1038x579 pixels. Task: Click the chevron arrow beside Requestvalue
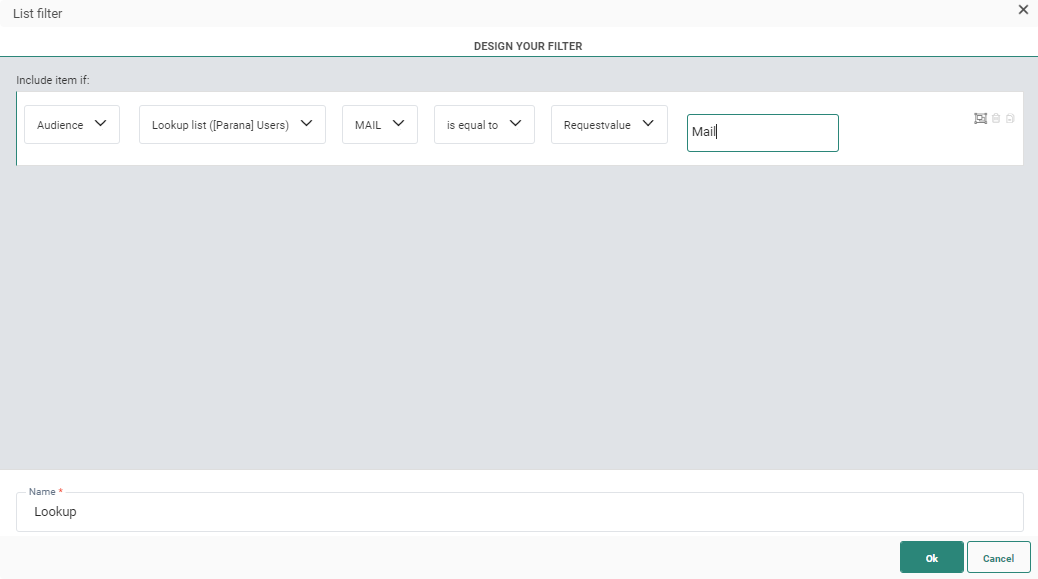tap(648, 124)
